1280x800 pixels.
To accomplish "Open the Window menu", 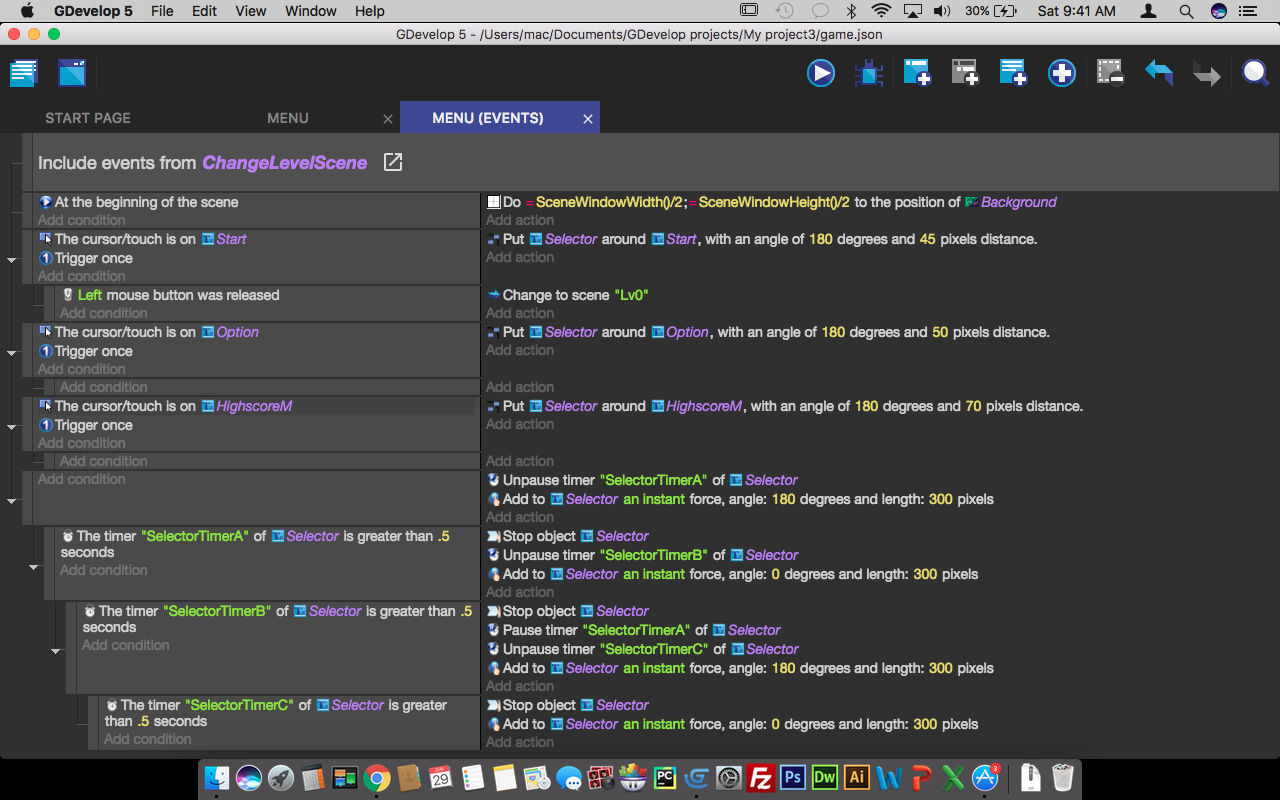I will click(311, 11).
